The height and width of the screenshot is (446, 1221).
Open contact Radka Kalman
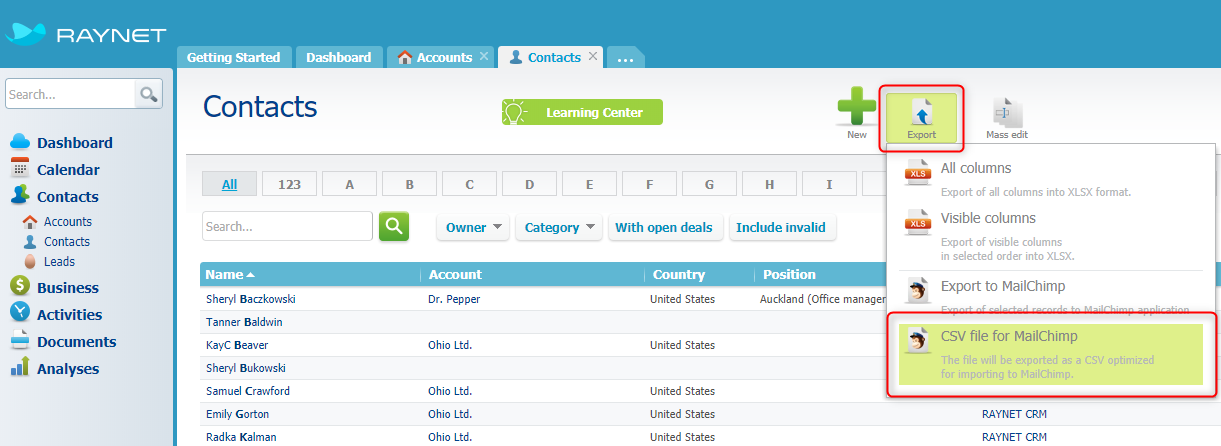(x=240, y=437)
